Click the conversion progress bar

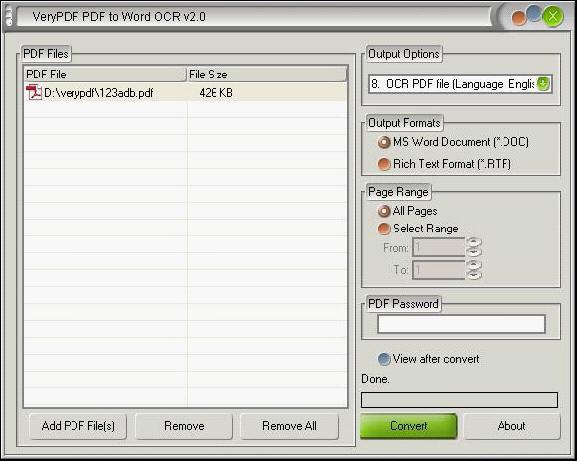tap(459, 400)
